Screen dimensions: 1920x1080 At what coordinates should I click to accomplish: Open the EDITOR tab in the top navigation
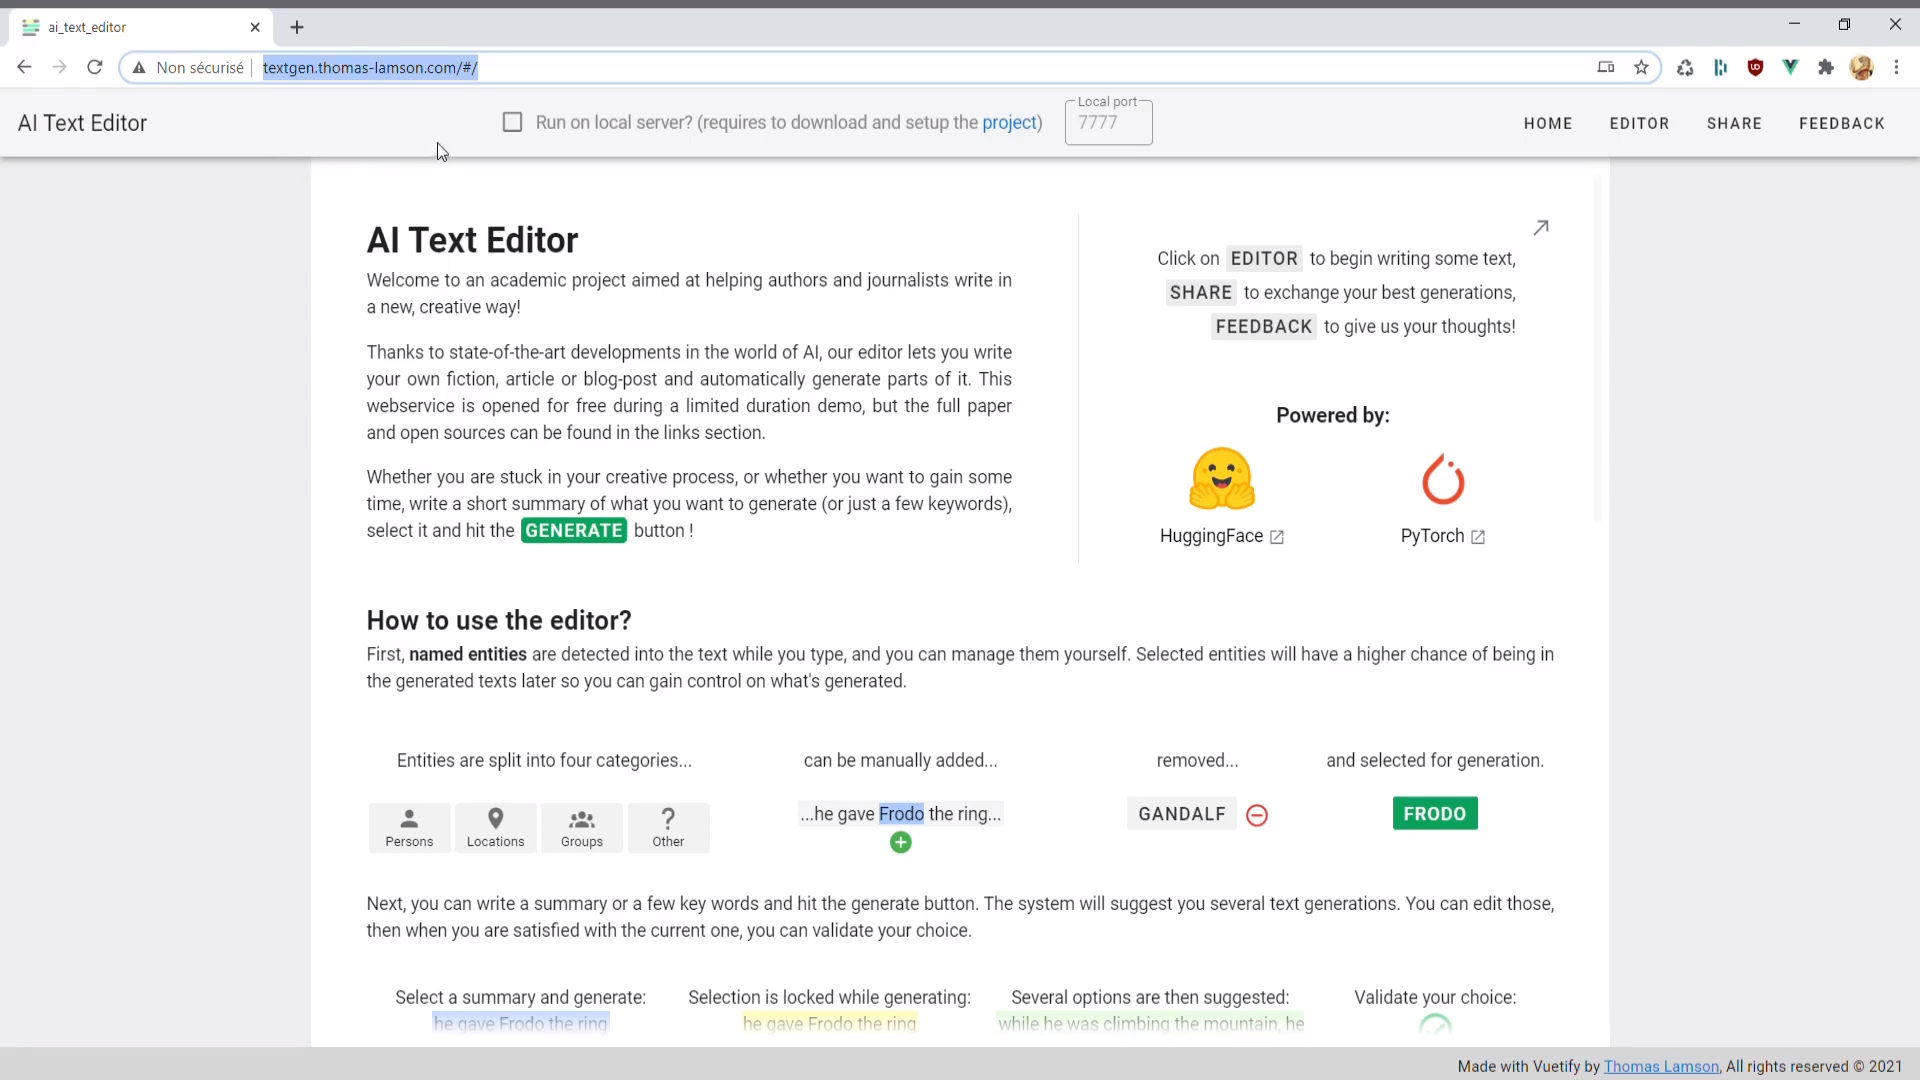1639,123
